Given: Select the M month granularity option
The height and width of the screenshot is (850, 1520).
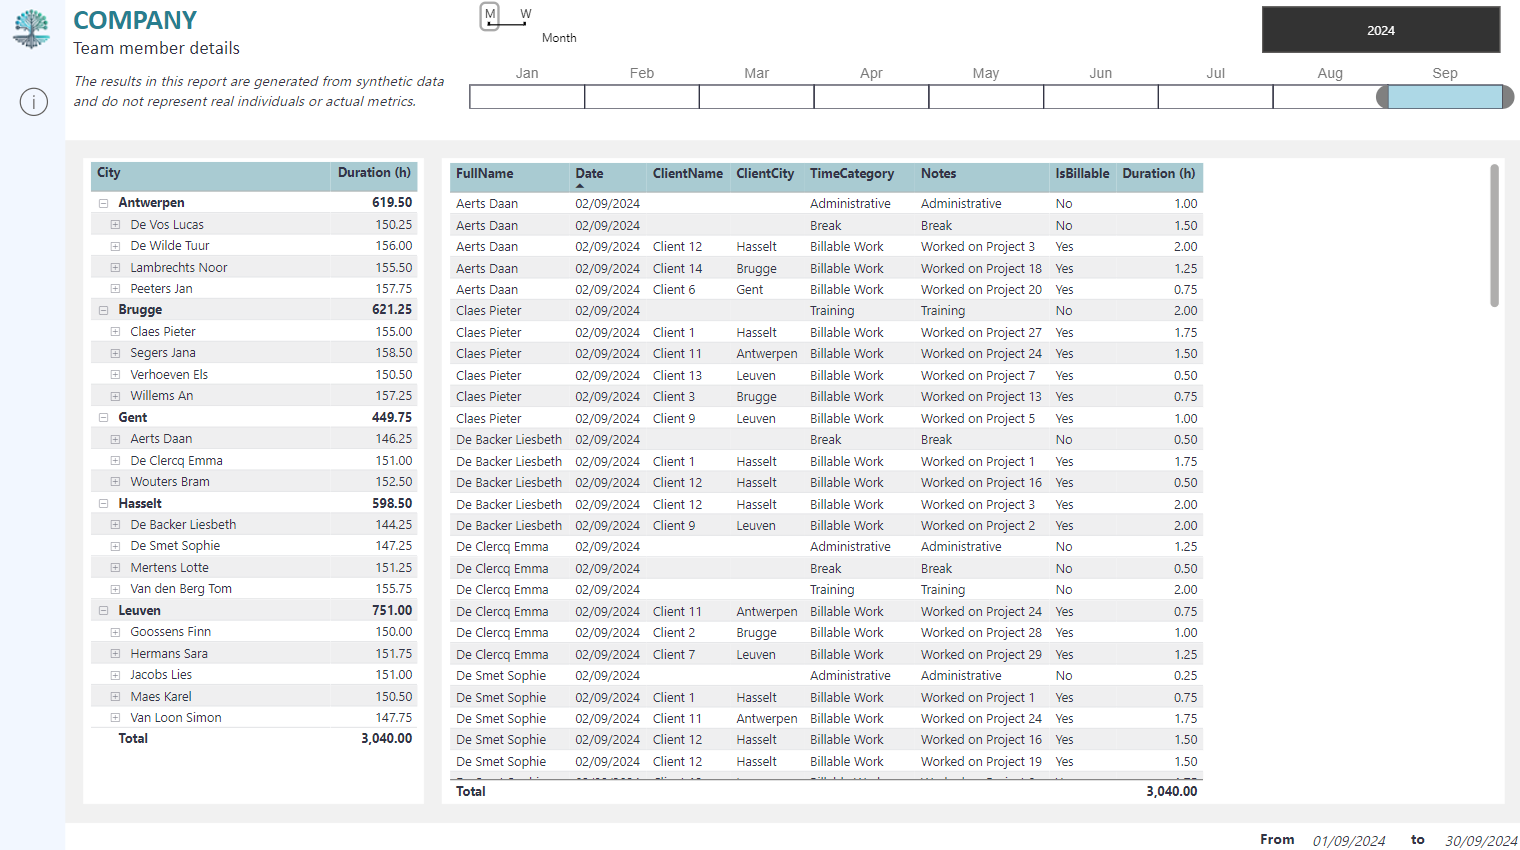Looking at the screenshot, I should pyautogui.click(x=490, y=16).
